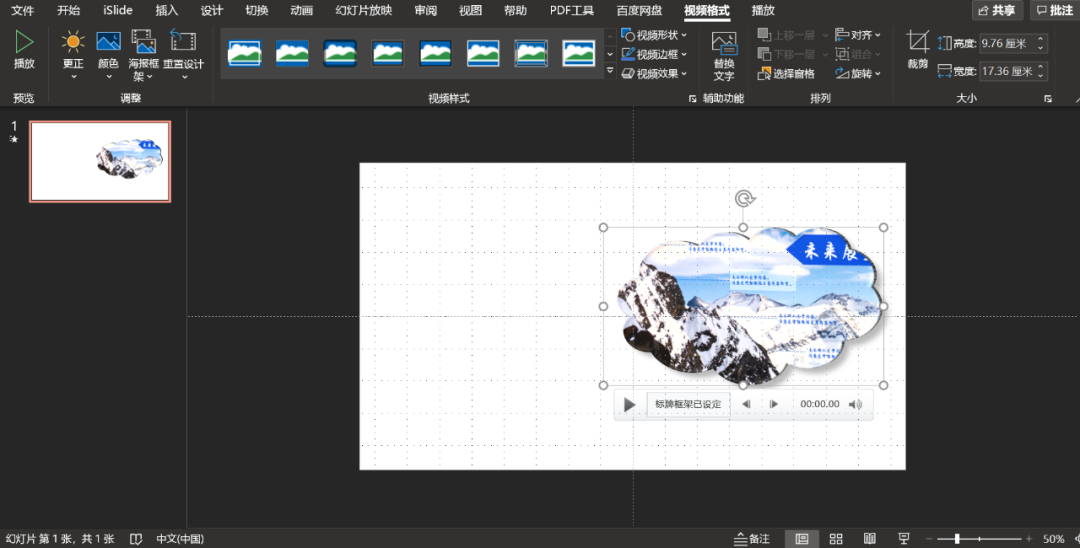Switch to slide sorter view icon

click(x=836, y=539)
